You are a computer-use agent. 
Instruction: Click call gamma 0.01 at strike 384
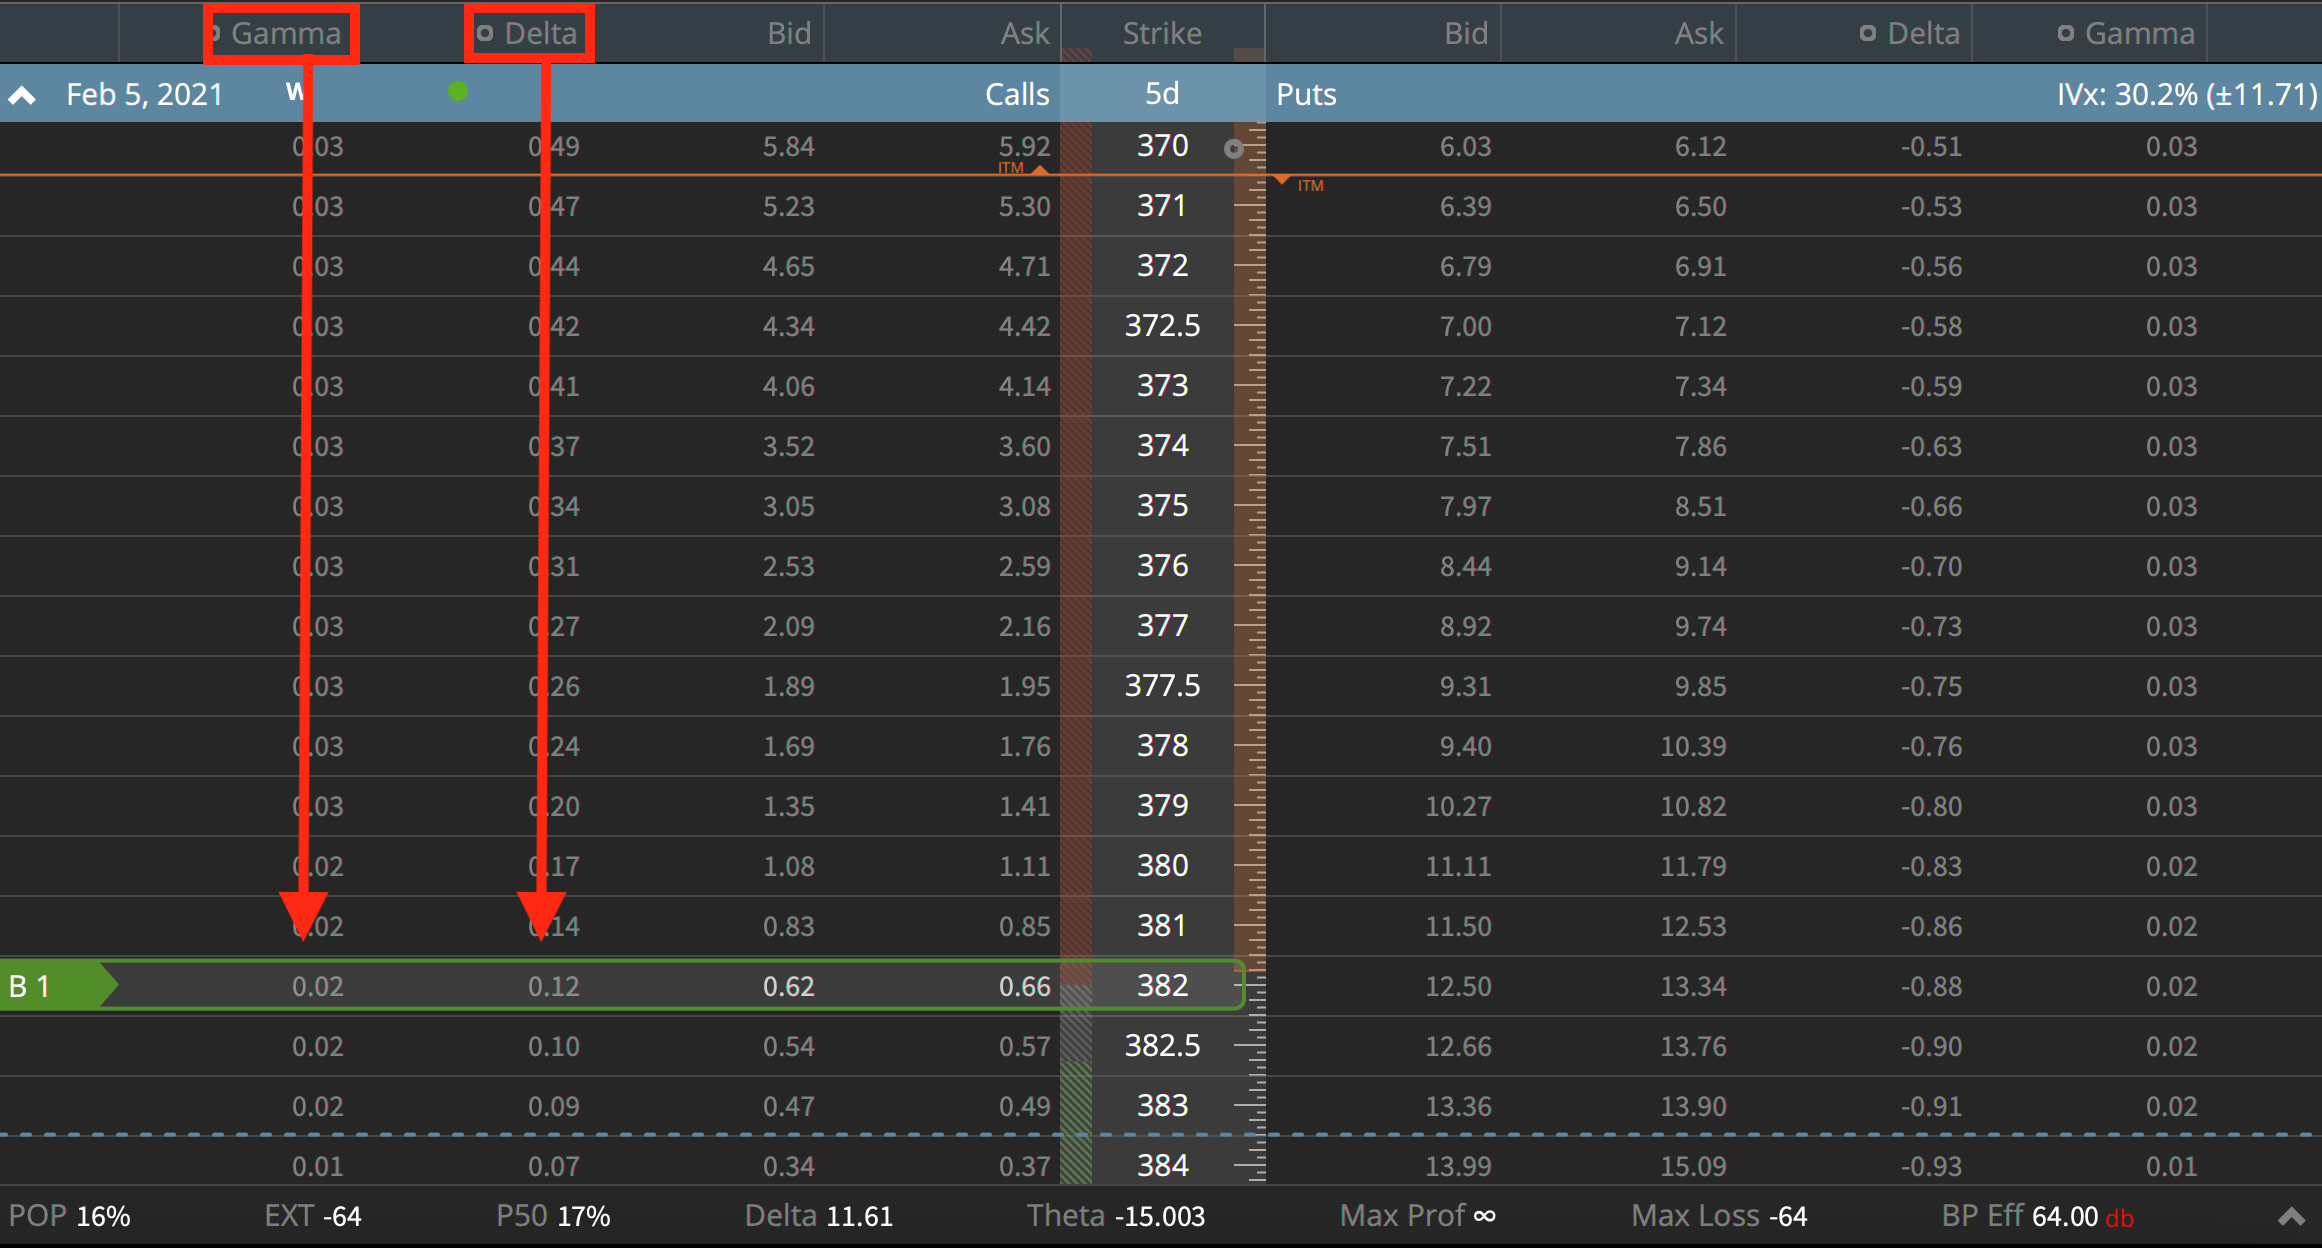pyautogui.click(x=318, y=1167)
